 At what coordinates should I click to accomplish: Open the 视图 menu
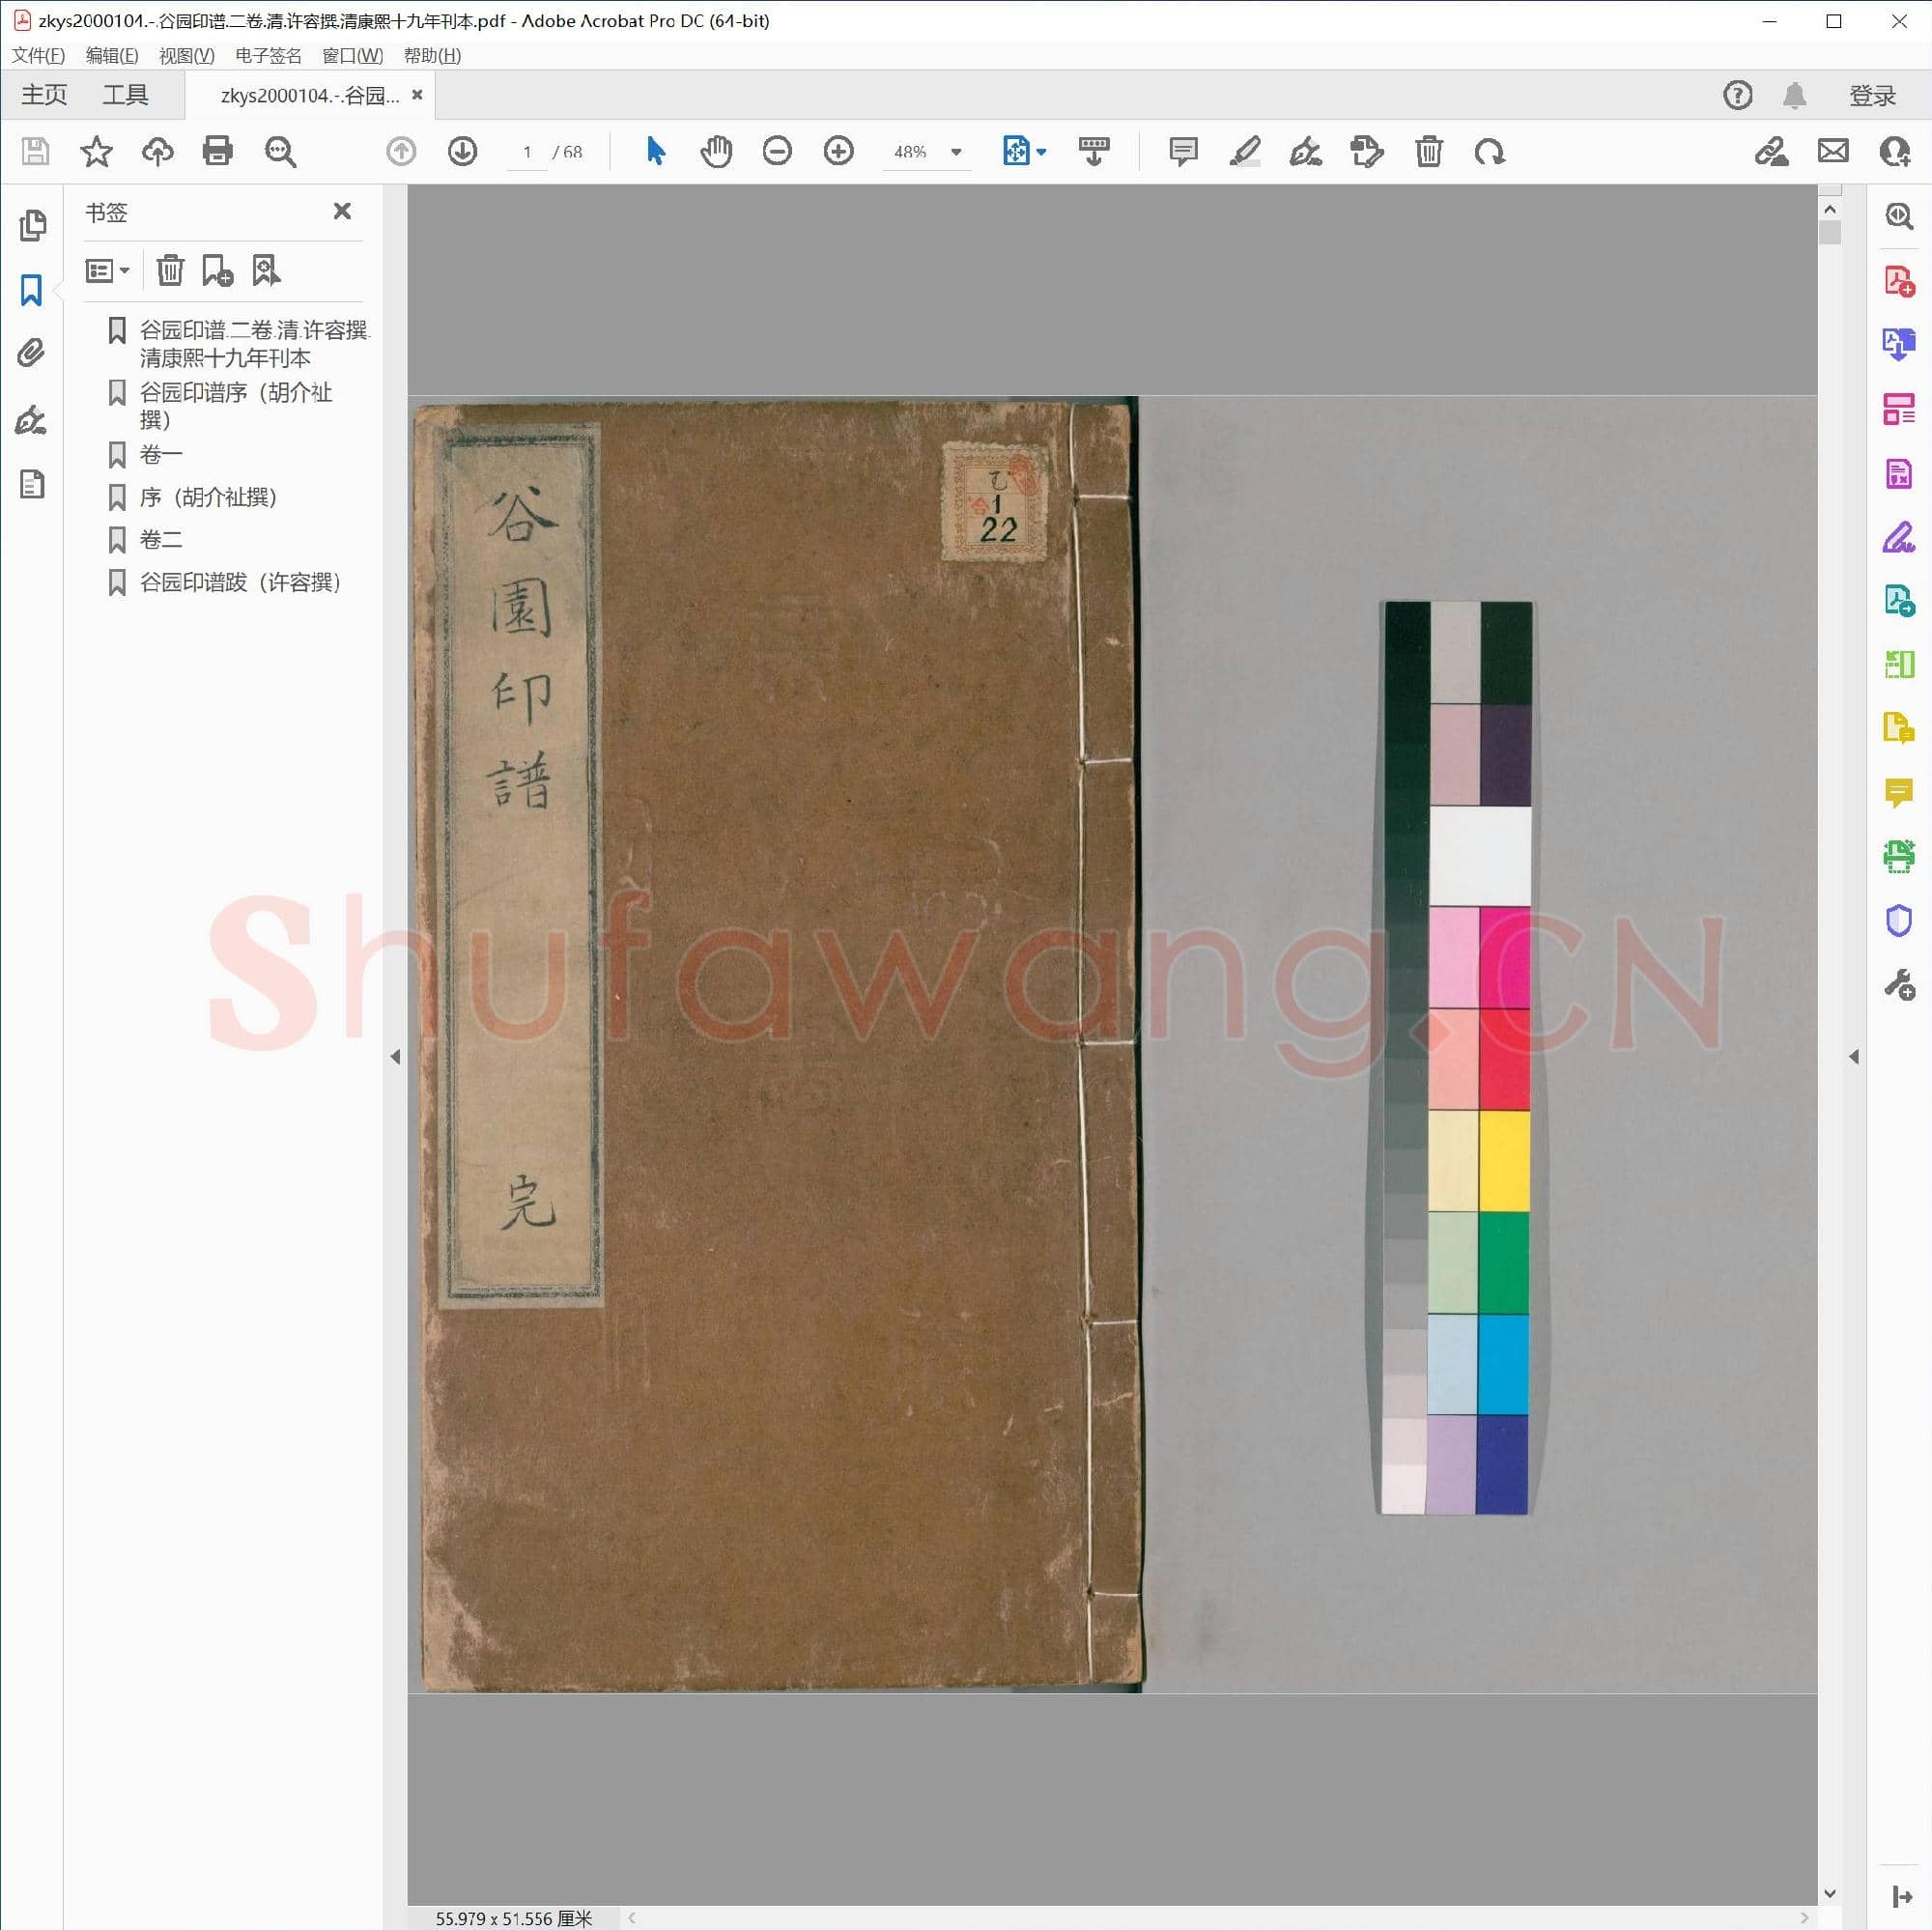click(186, 55)
